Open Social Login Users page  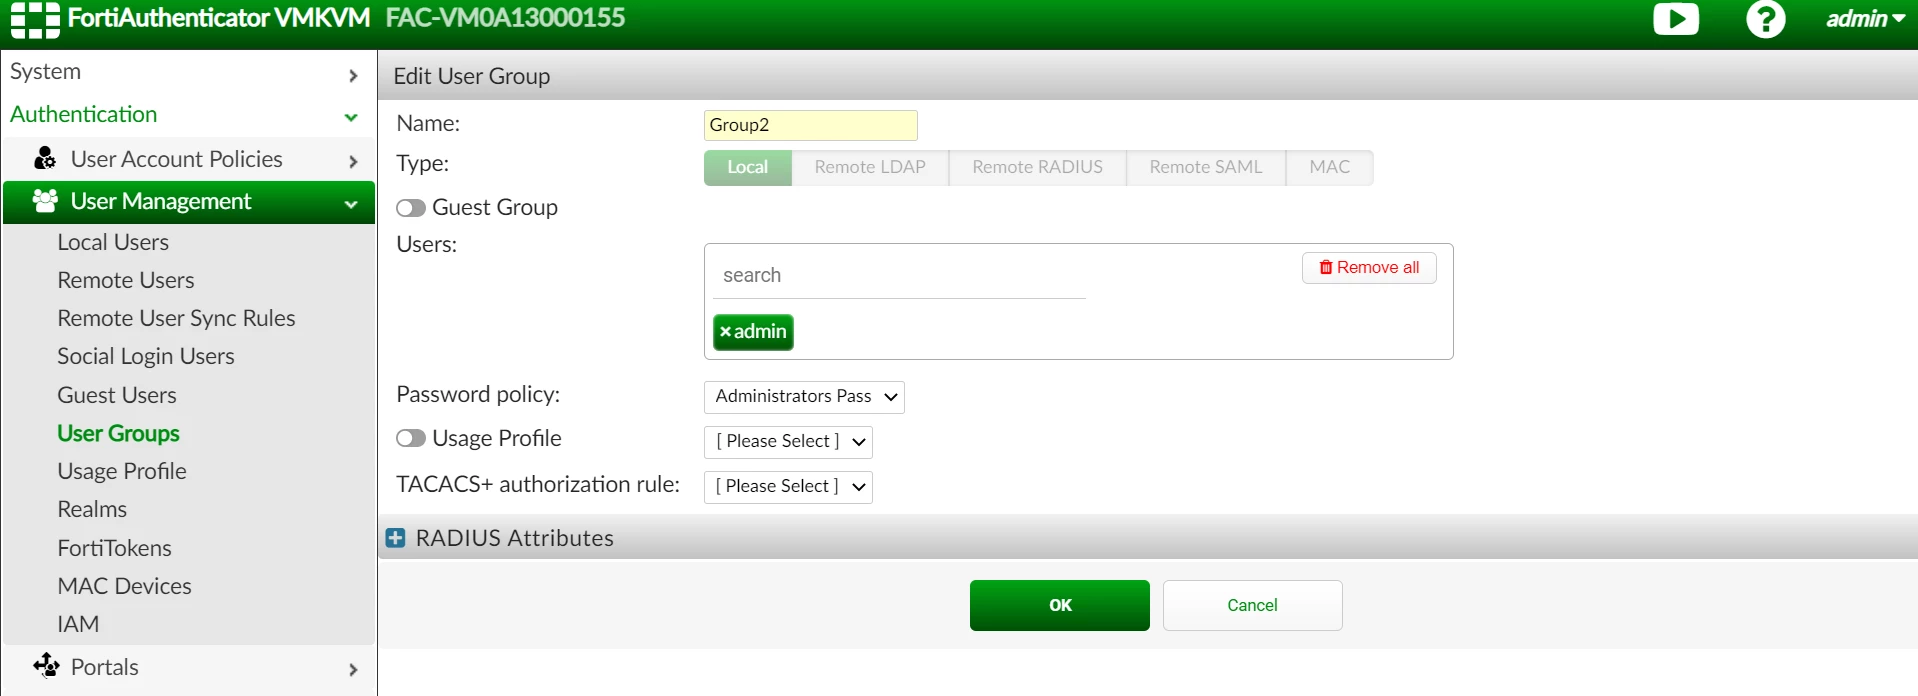coord(146,356)
